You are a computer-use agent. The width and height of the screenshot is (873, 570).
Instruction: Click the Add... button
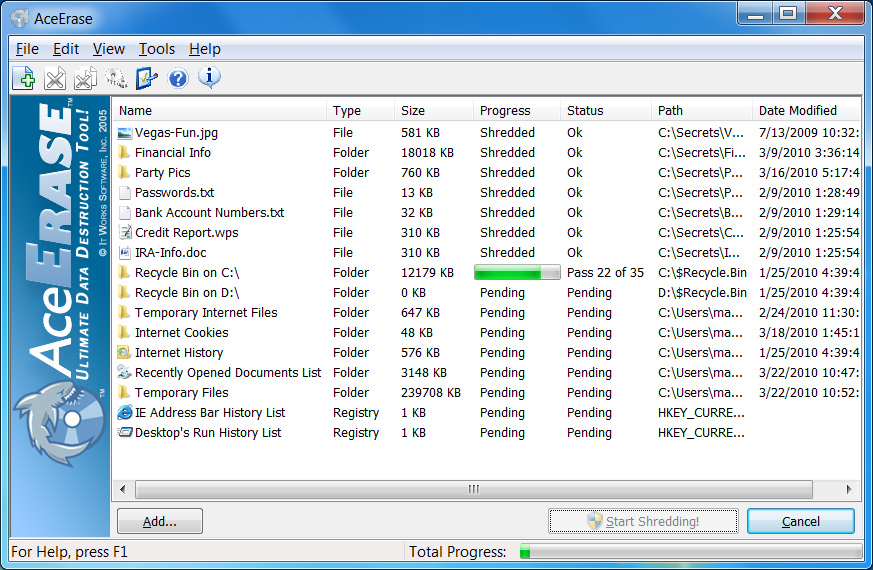[x=160, y=521]
